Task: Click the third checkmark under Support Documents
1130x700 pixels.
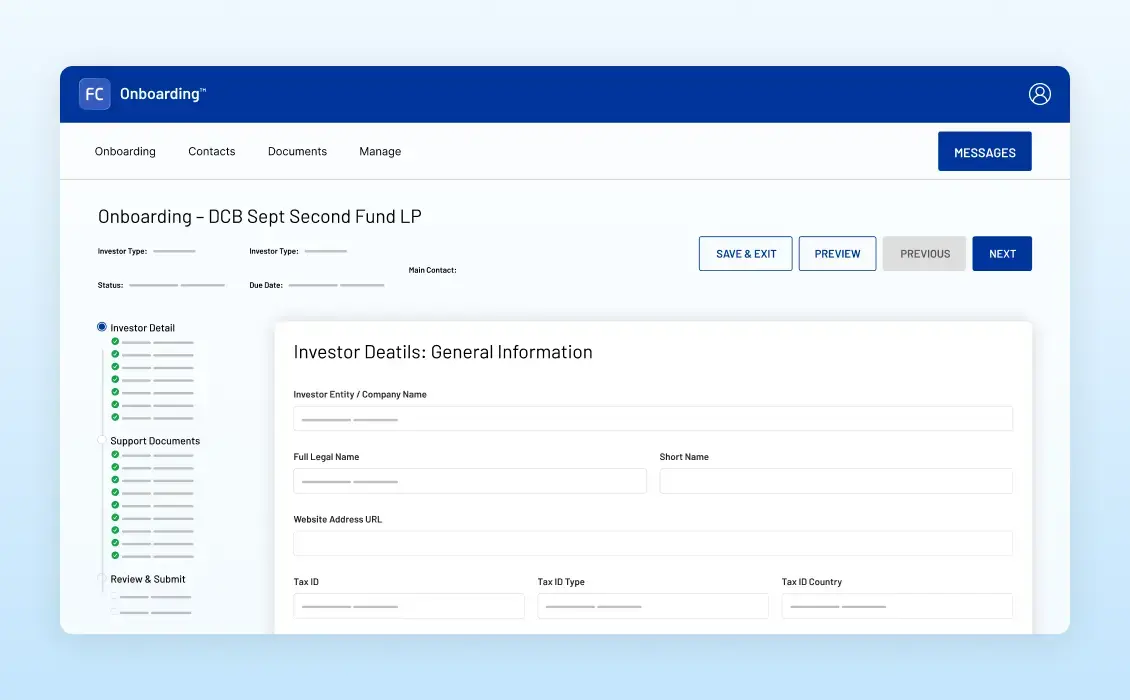Action: pyautogui.click(x=115, y=481)
